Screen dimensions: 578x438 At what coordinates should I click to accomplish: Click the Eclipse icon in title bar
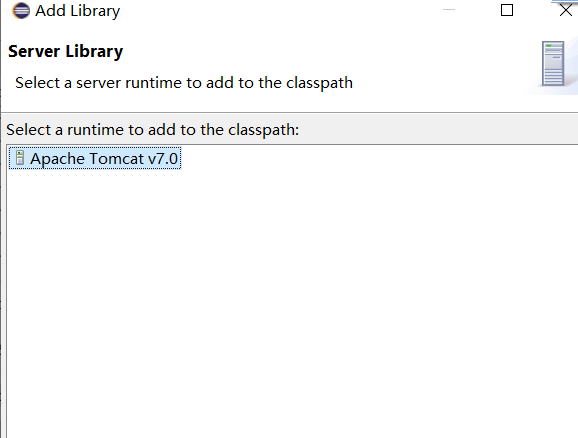[21, 11]
